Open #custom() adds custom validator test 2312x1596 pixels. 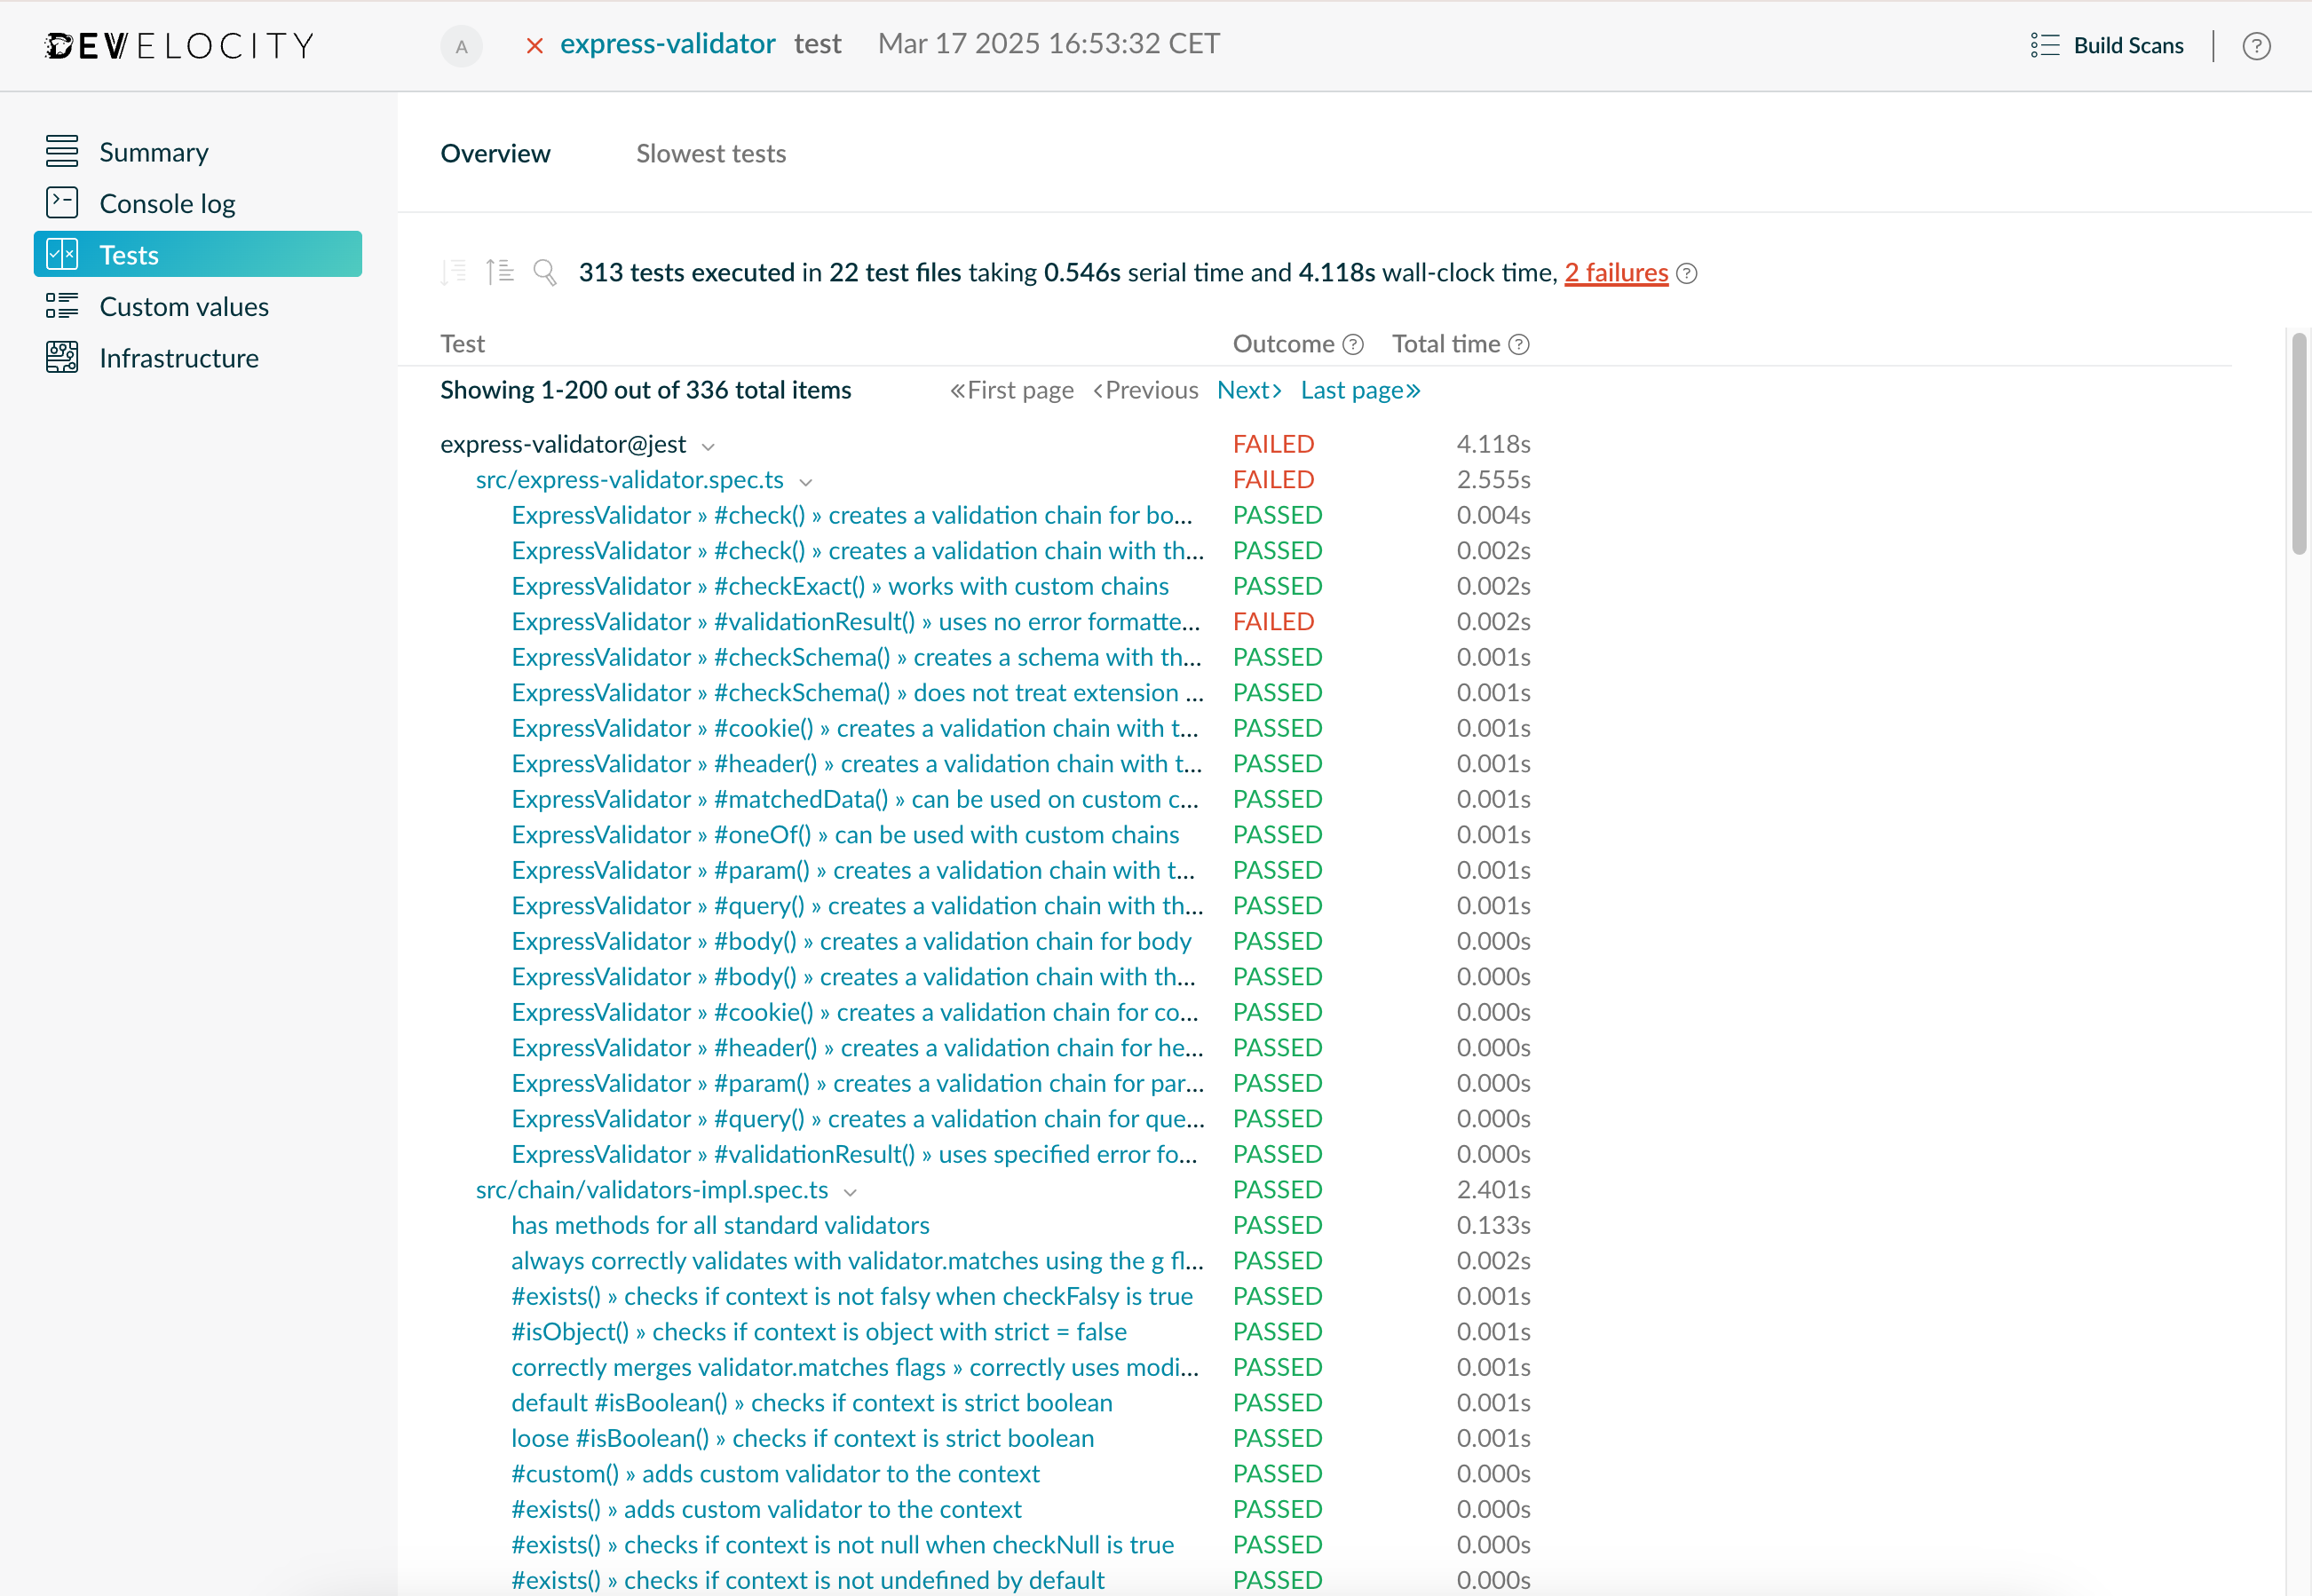click(x=775, y=1474)
